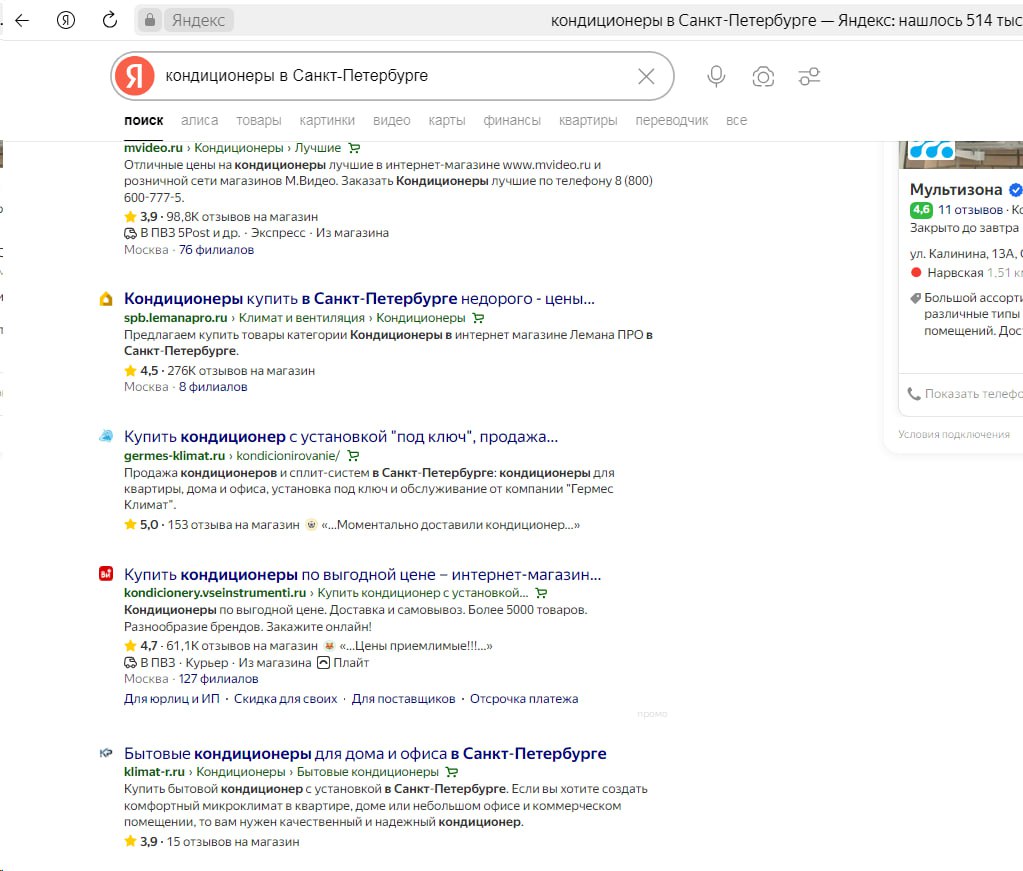Start voice search with microphone icon
The image size is (1023, 871).
click(x=716, y=76)
